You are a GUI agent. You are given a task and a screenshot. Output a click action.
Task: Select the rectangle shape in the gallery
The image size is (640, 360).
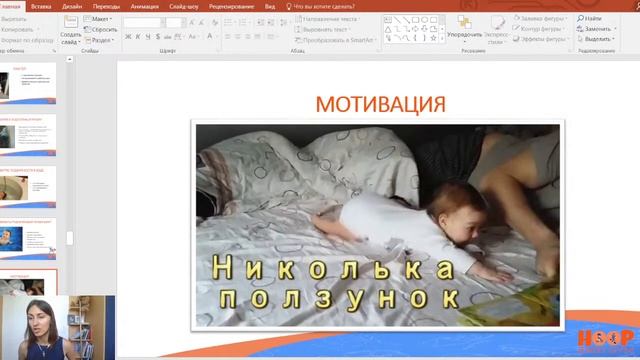pyautogui.click(x=415, y=20)
